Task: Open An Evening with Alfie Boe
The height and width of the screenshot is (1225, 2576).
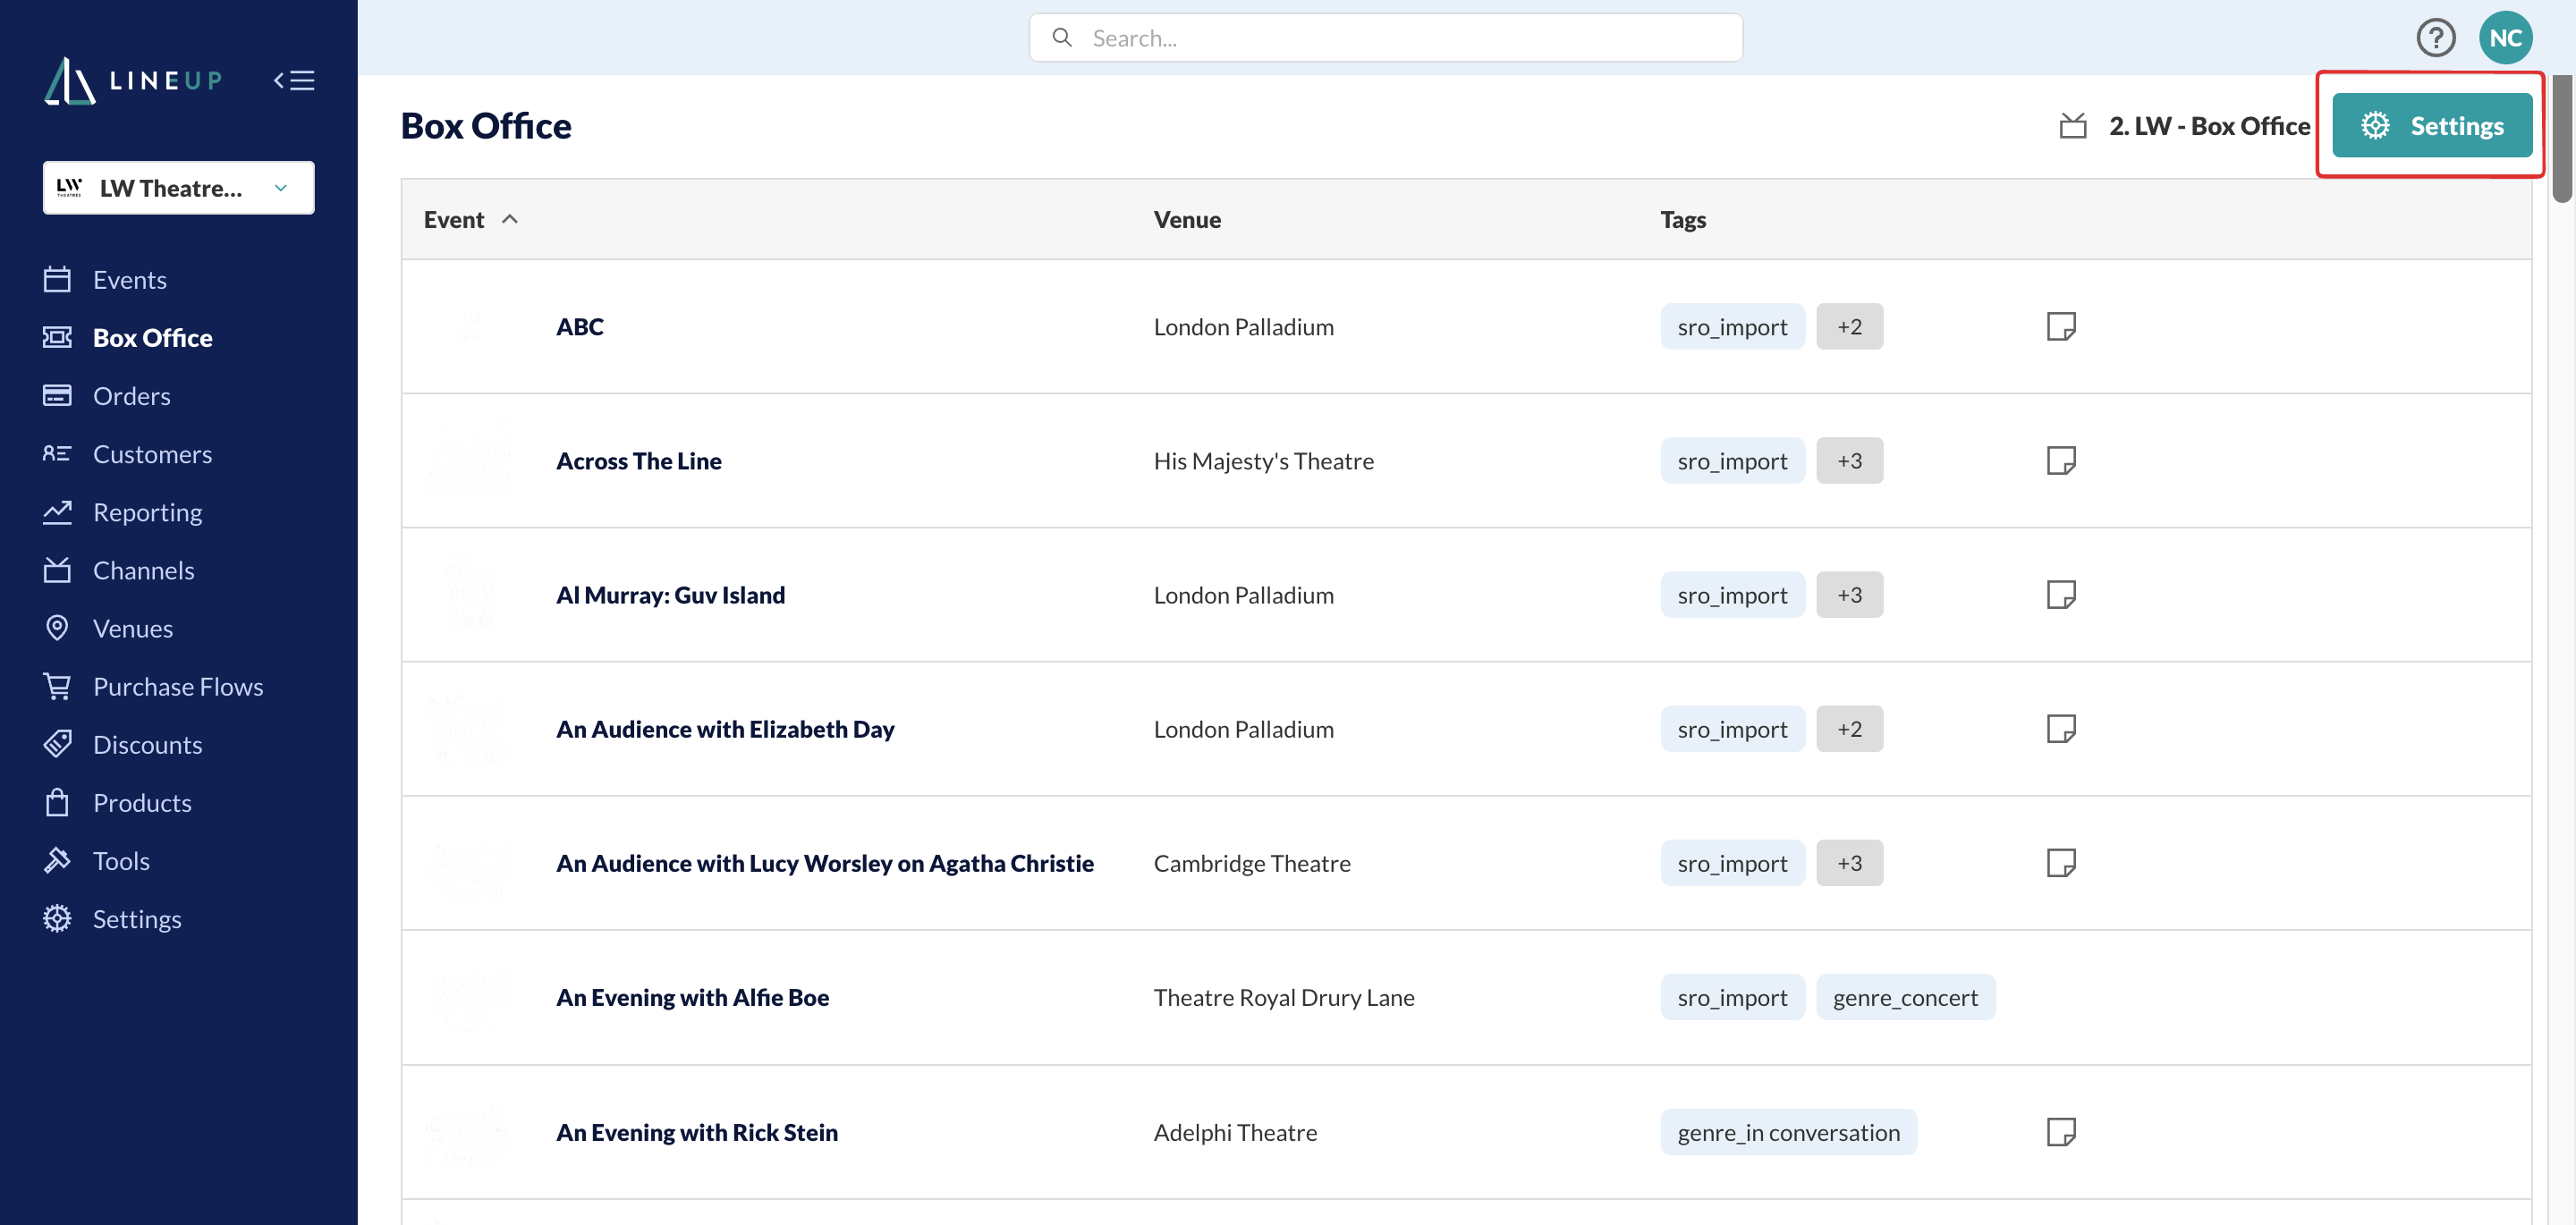Action: (x=692, y=996)
